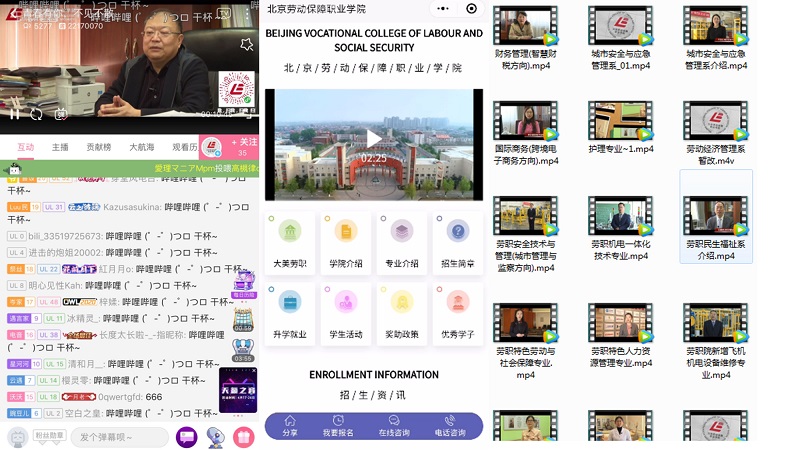Click the chat message from bili_33519725673
This screenshot has width=800, height=450.
point(112,236)
